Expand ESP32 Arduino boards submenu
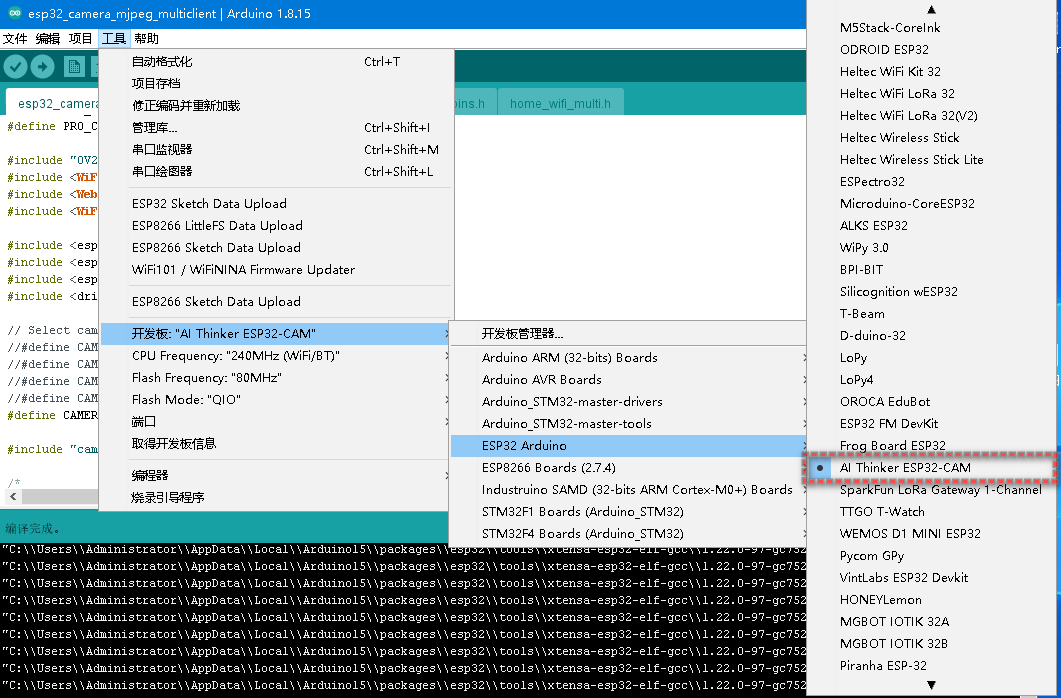This screenshot has width=1061, height=698. (629, 446)
